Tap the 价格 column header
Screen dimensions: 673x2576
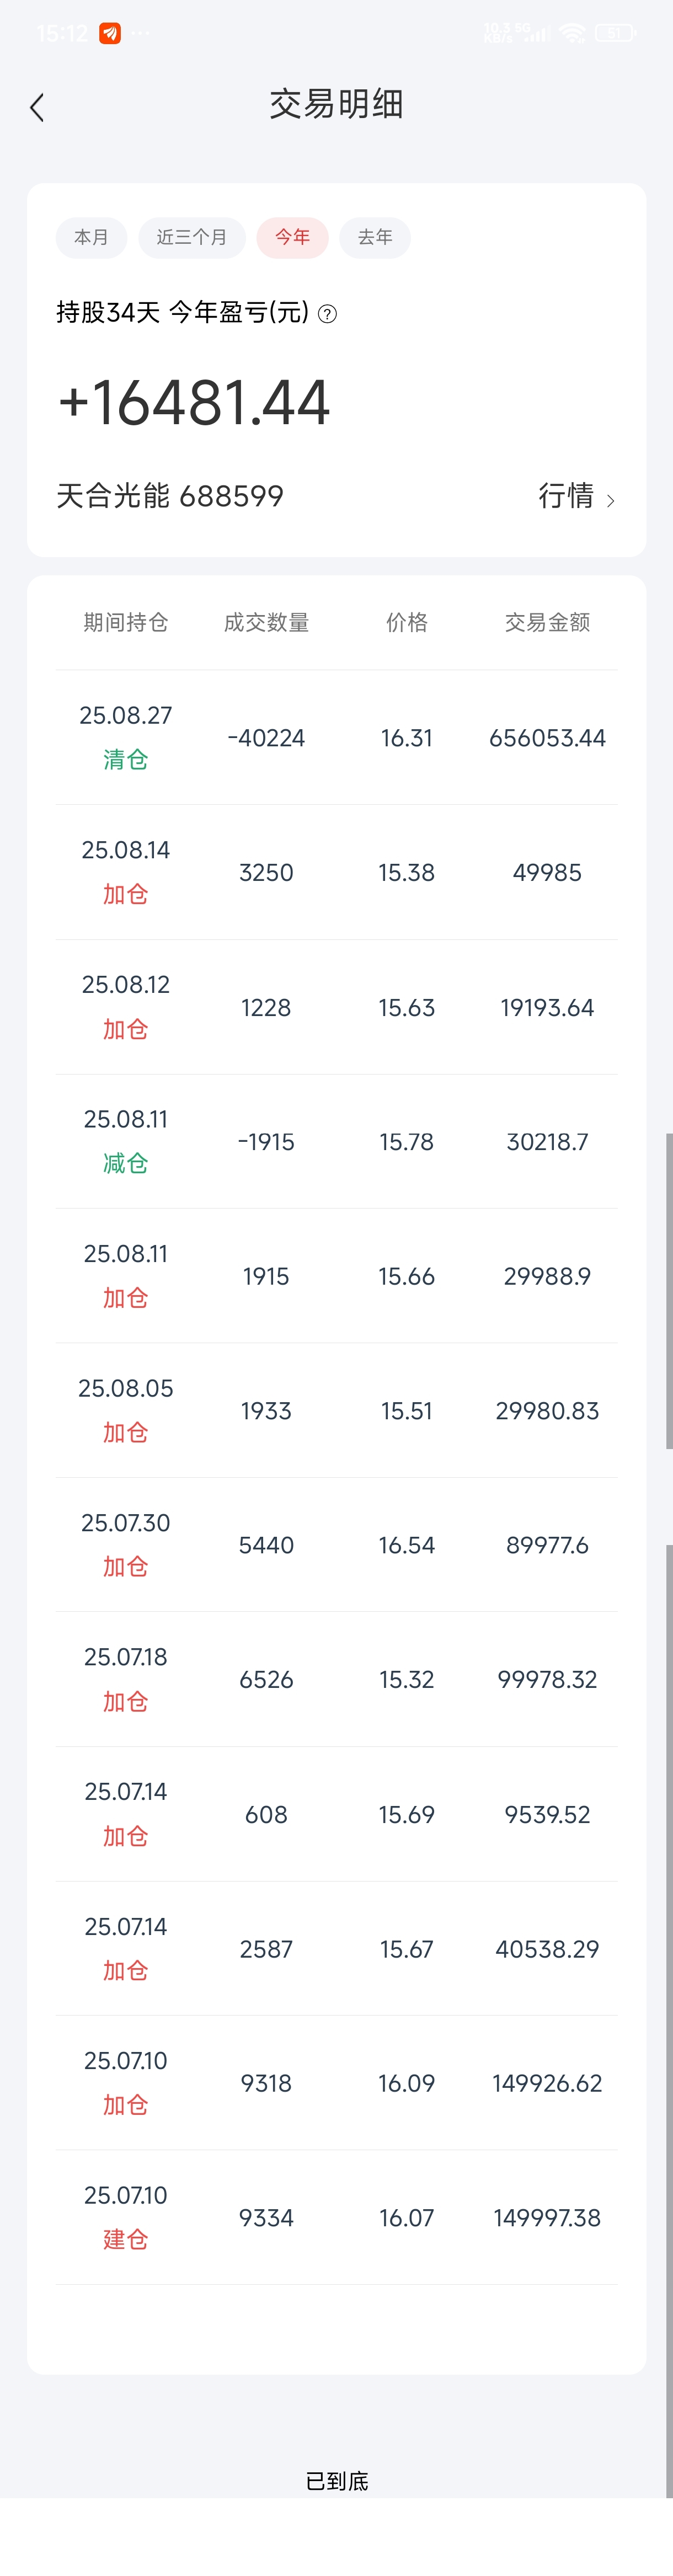(407, 622)
